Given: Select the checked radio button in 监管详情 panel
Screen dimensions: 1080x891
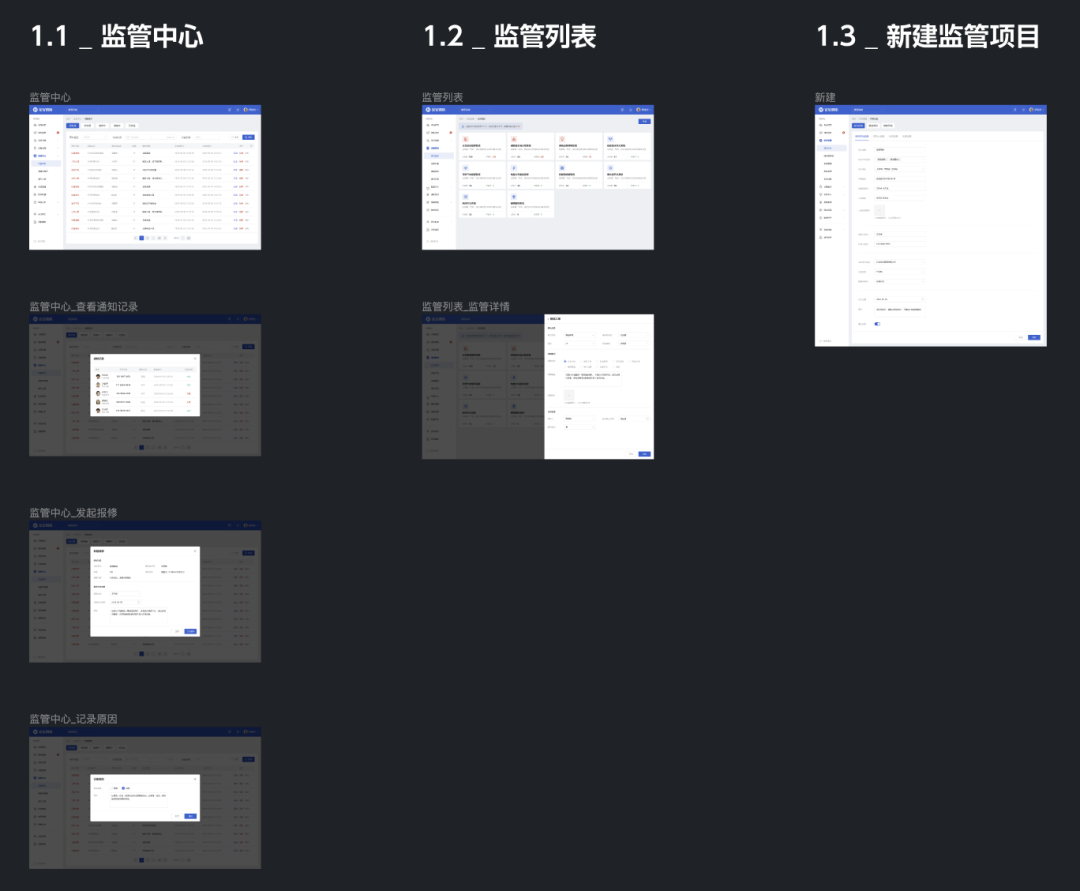Looking at the screenshot, I should coord(564,361).
